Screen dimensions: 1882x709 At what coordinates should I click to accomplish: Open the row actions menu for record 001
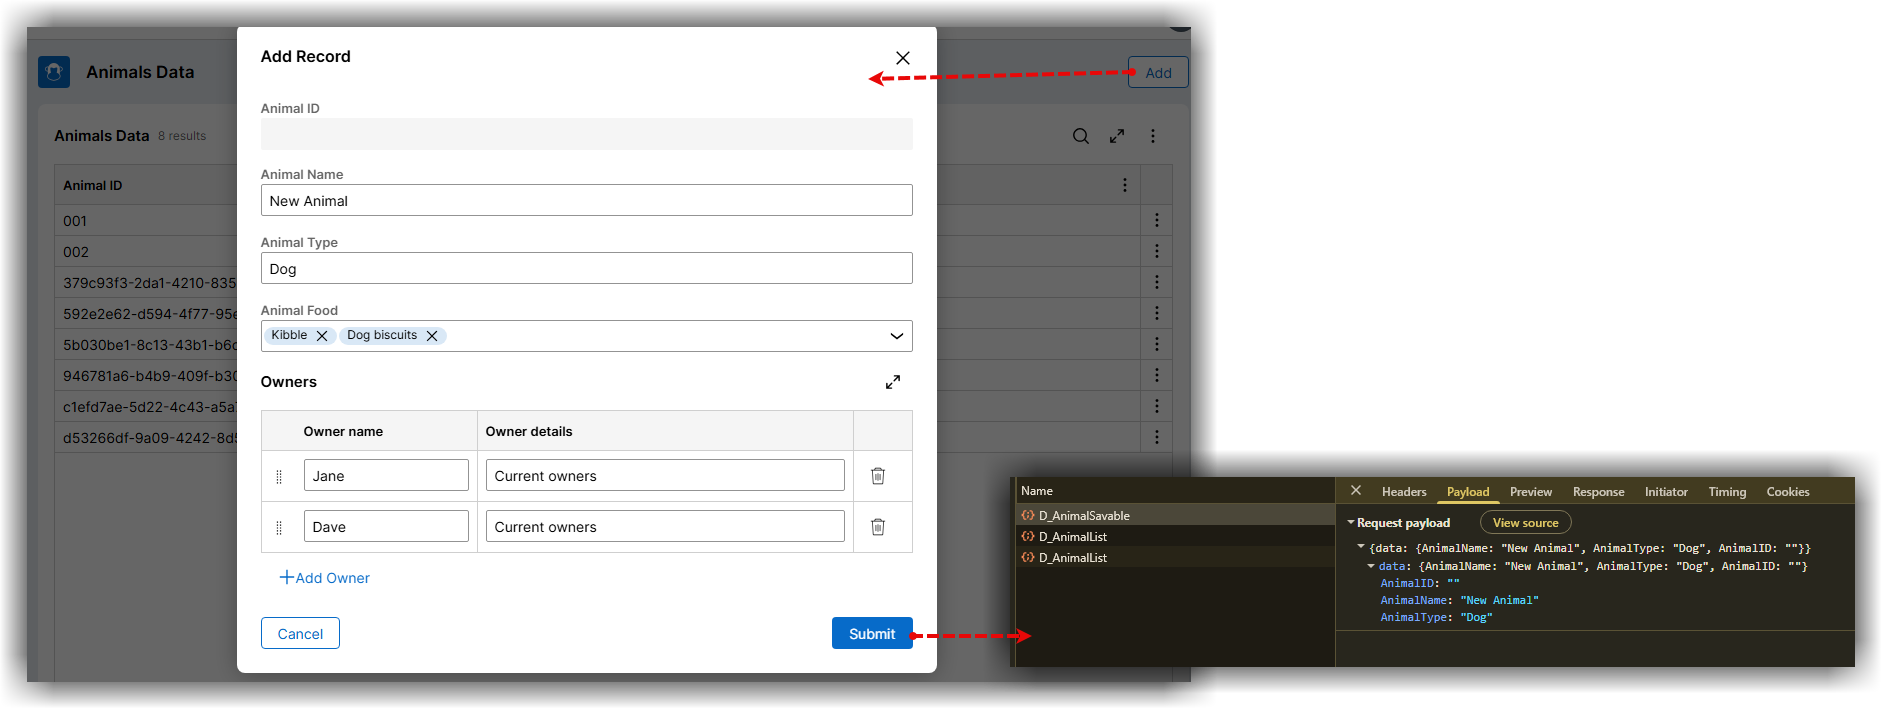tap(1157, 220)
